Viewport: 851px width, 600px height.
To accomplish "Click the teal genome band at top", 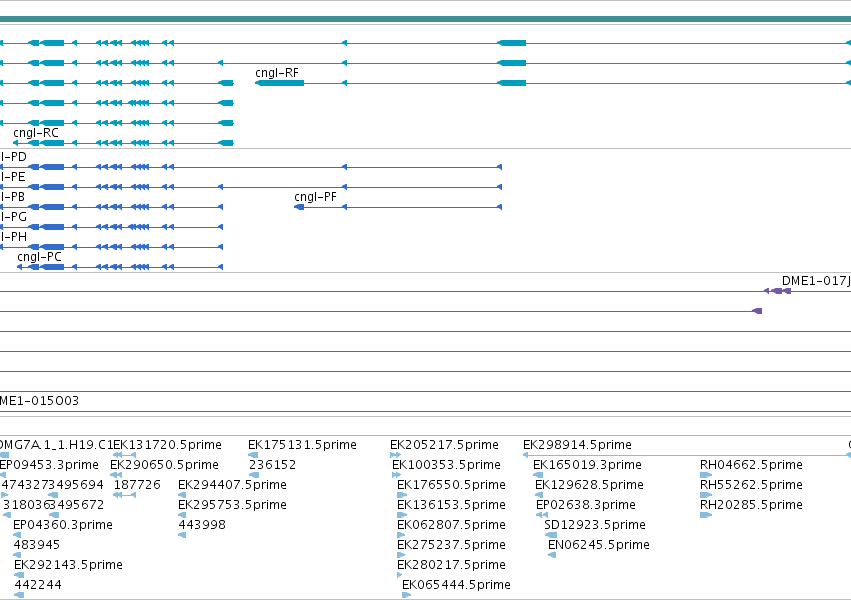I will (x=426, y=19).
